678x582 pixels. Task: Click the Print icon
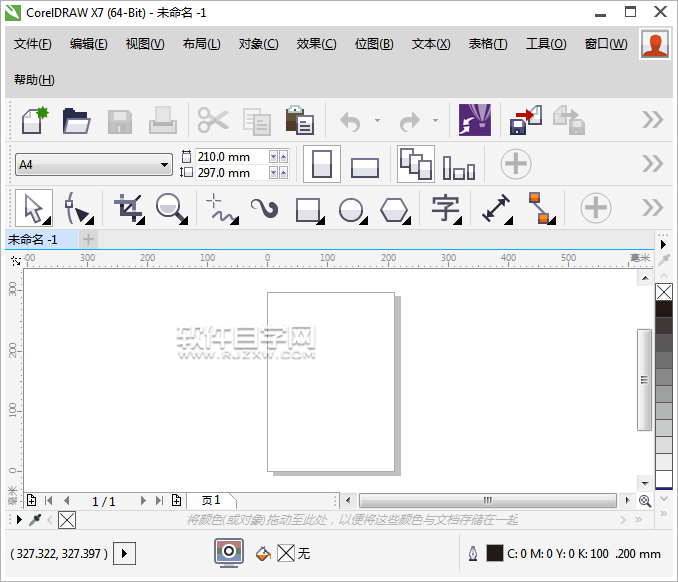click(x=163, y=120)
